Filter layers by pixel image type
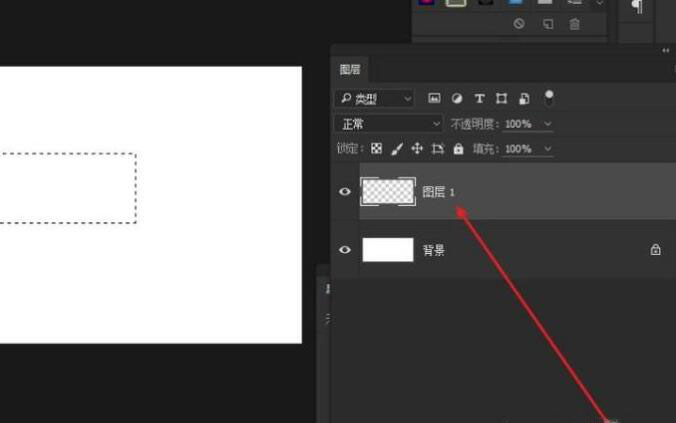The image size is (676, 423). (434, 98)
